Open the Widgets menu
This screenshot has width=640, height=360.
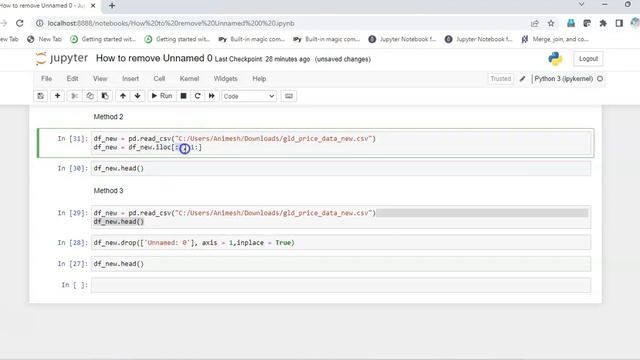225,79
